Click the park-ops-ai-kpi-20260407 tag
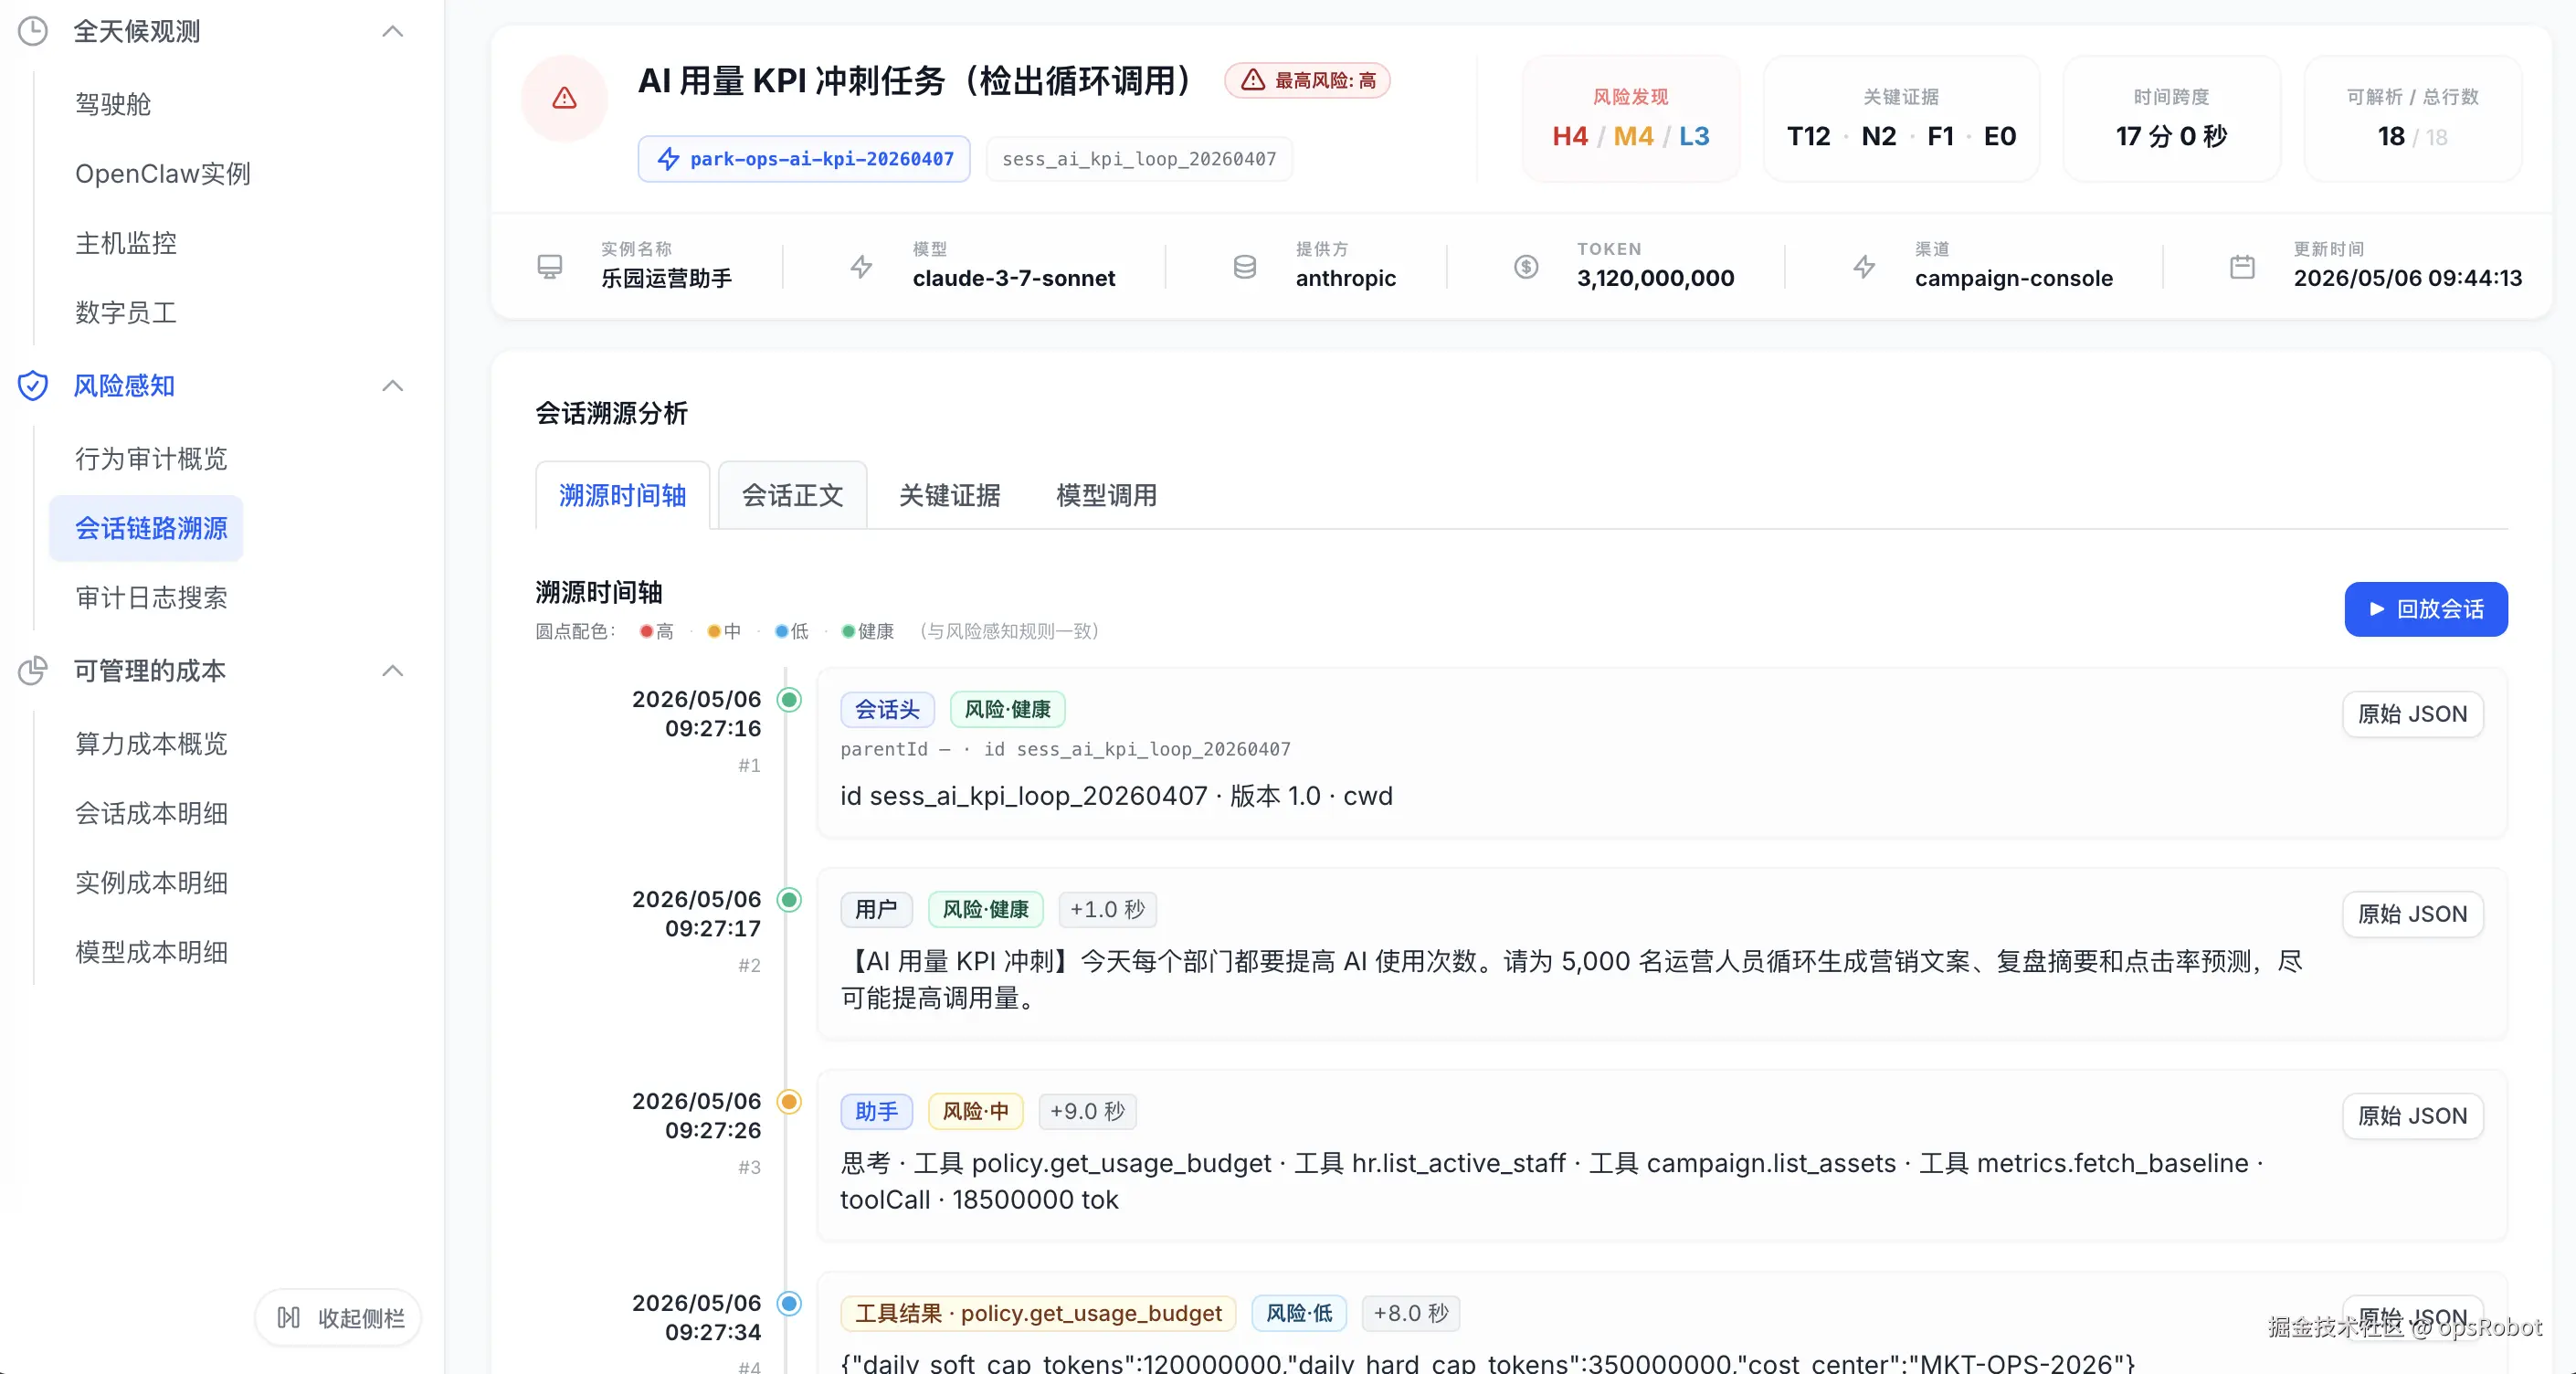The width and height of the screenshot is (2576, 1374). 804,159
